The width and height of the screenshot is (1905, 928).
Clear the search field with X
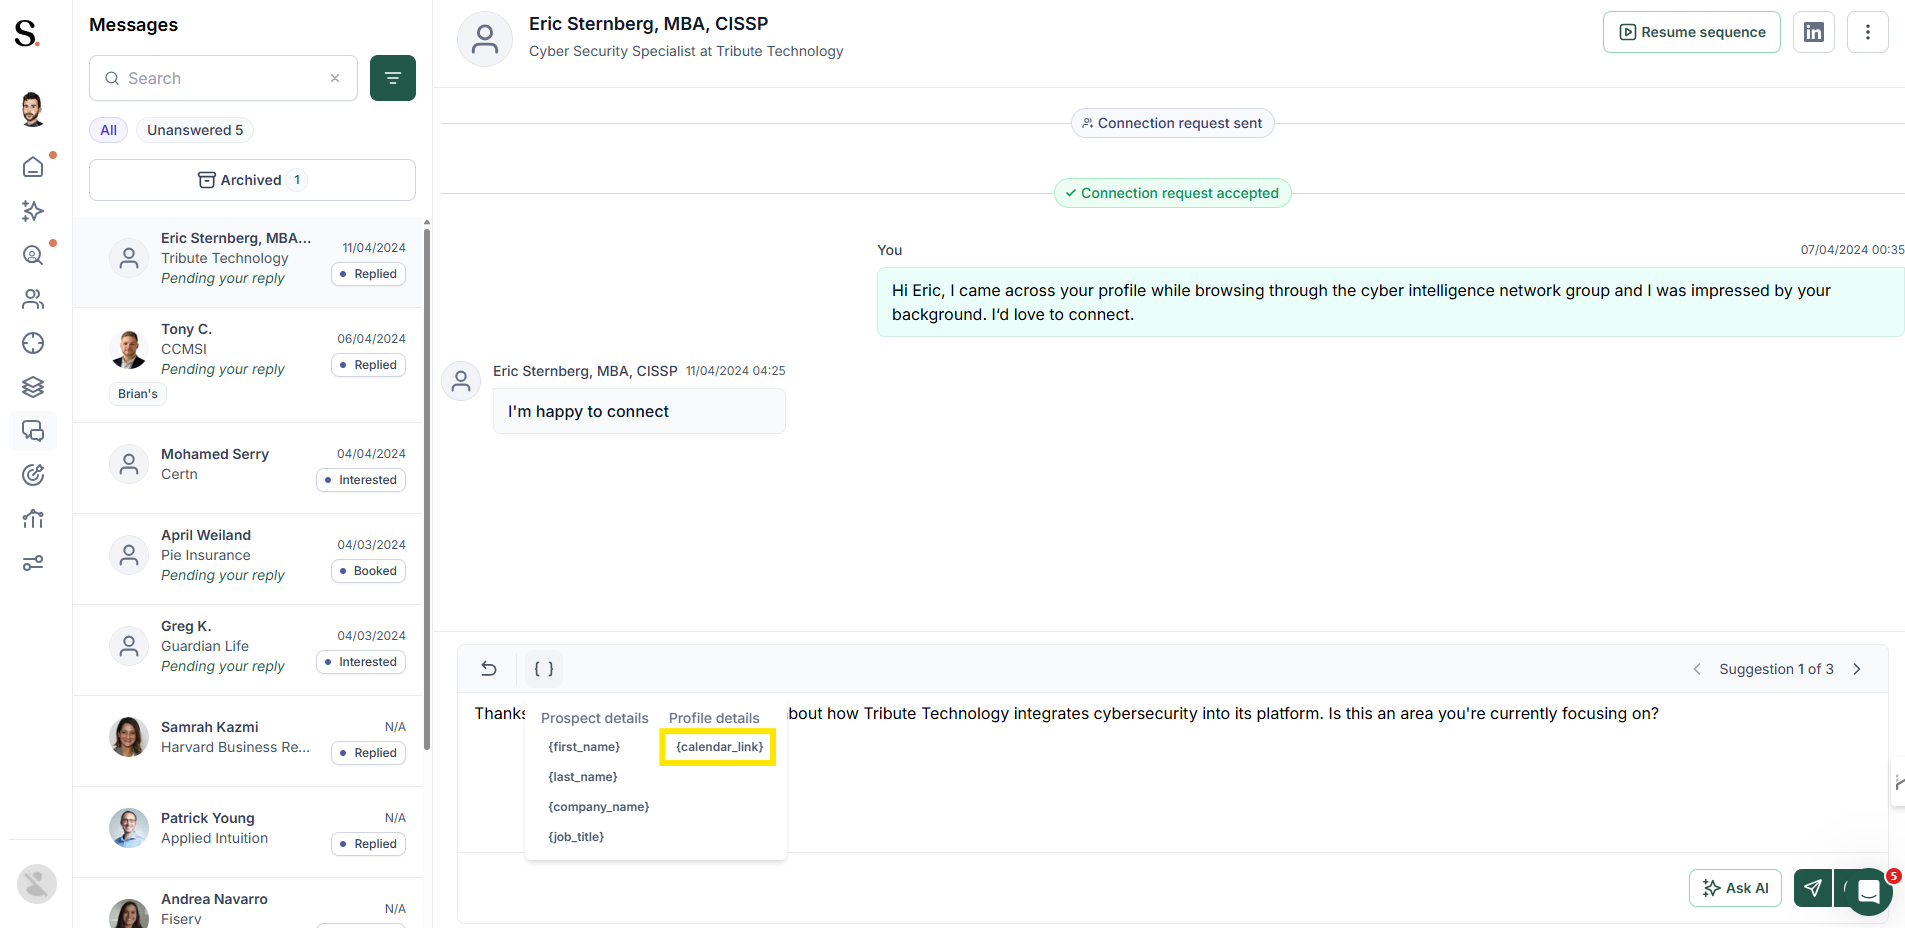[x=335, y=78]
